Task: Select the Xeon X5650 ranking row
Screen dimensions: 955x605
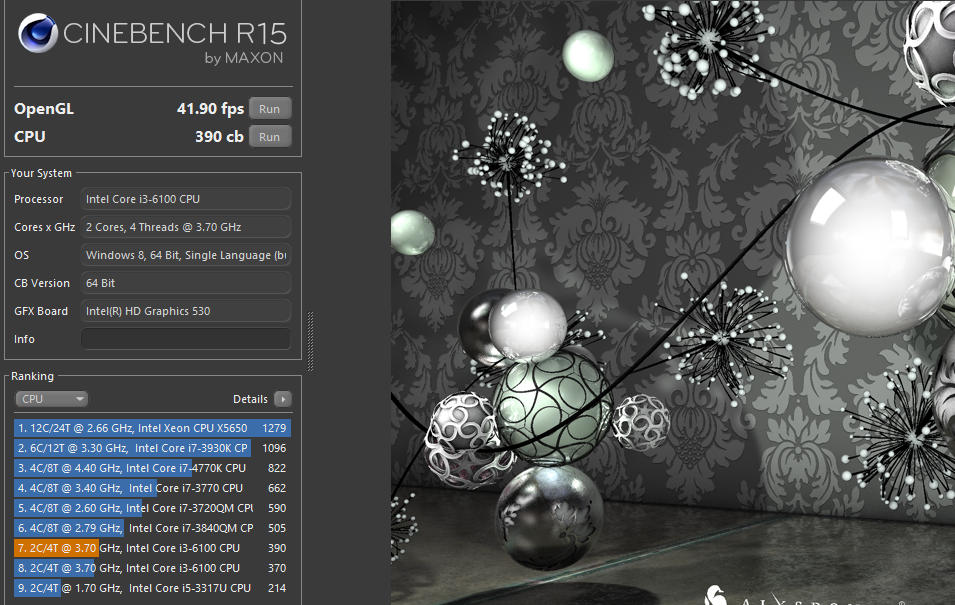Action: coord(152,428)
